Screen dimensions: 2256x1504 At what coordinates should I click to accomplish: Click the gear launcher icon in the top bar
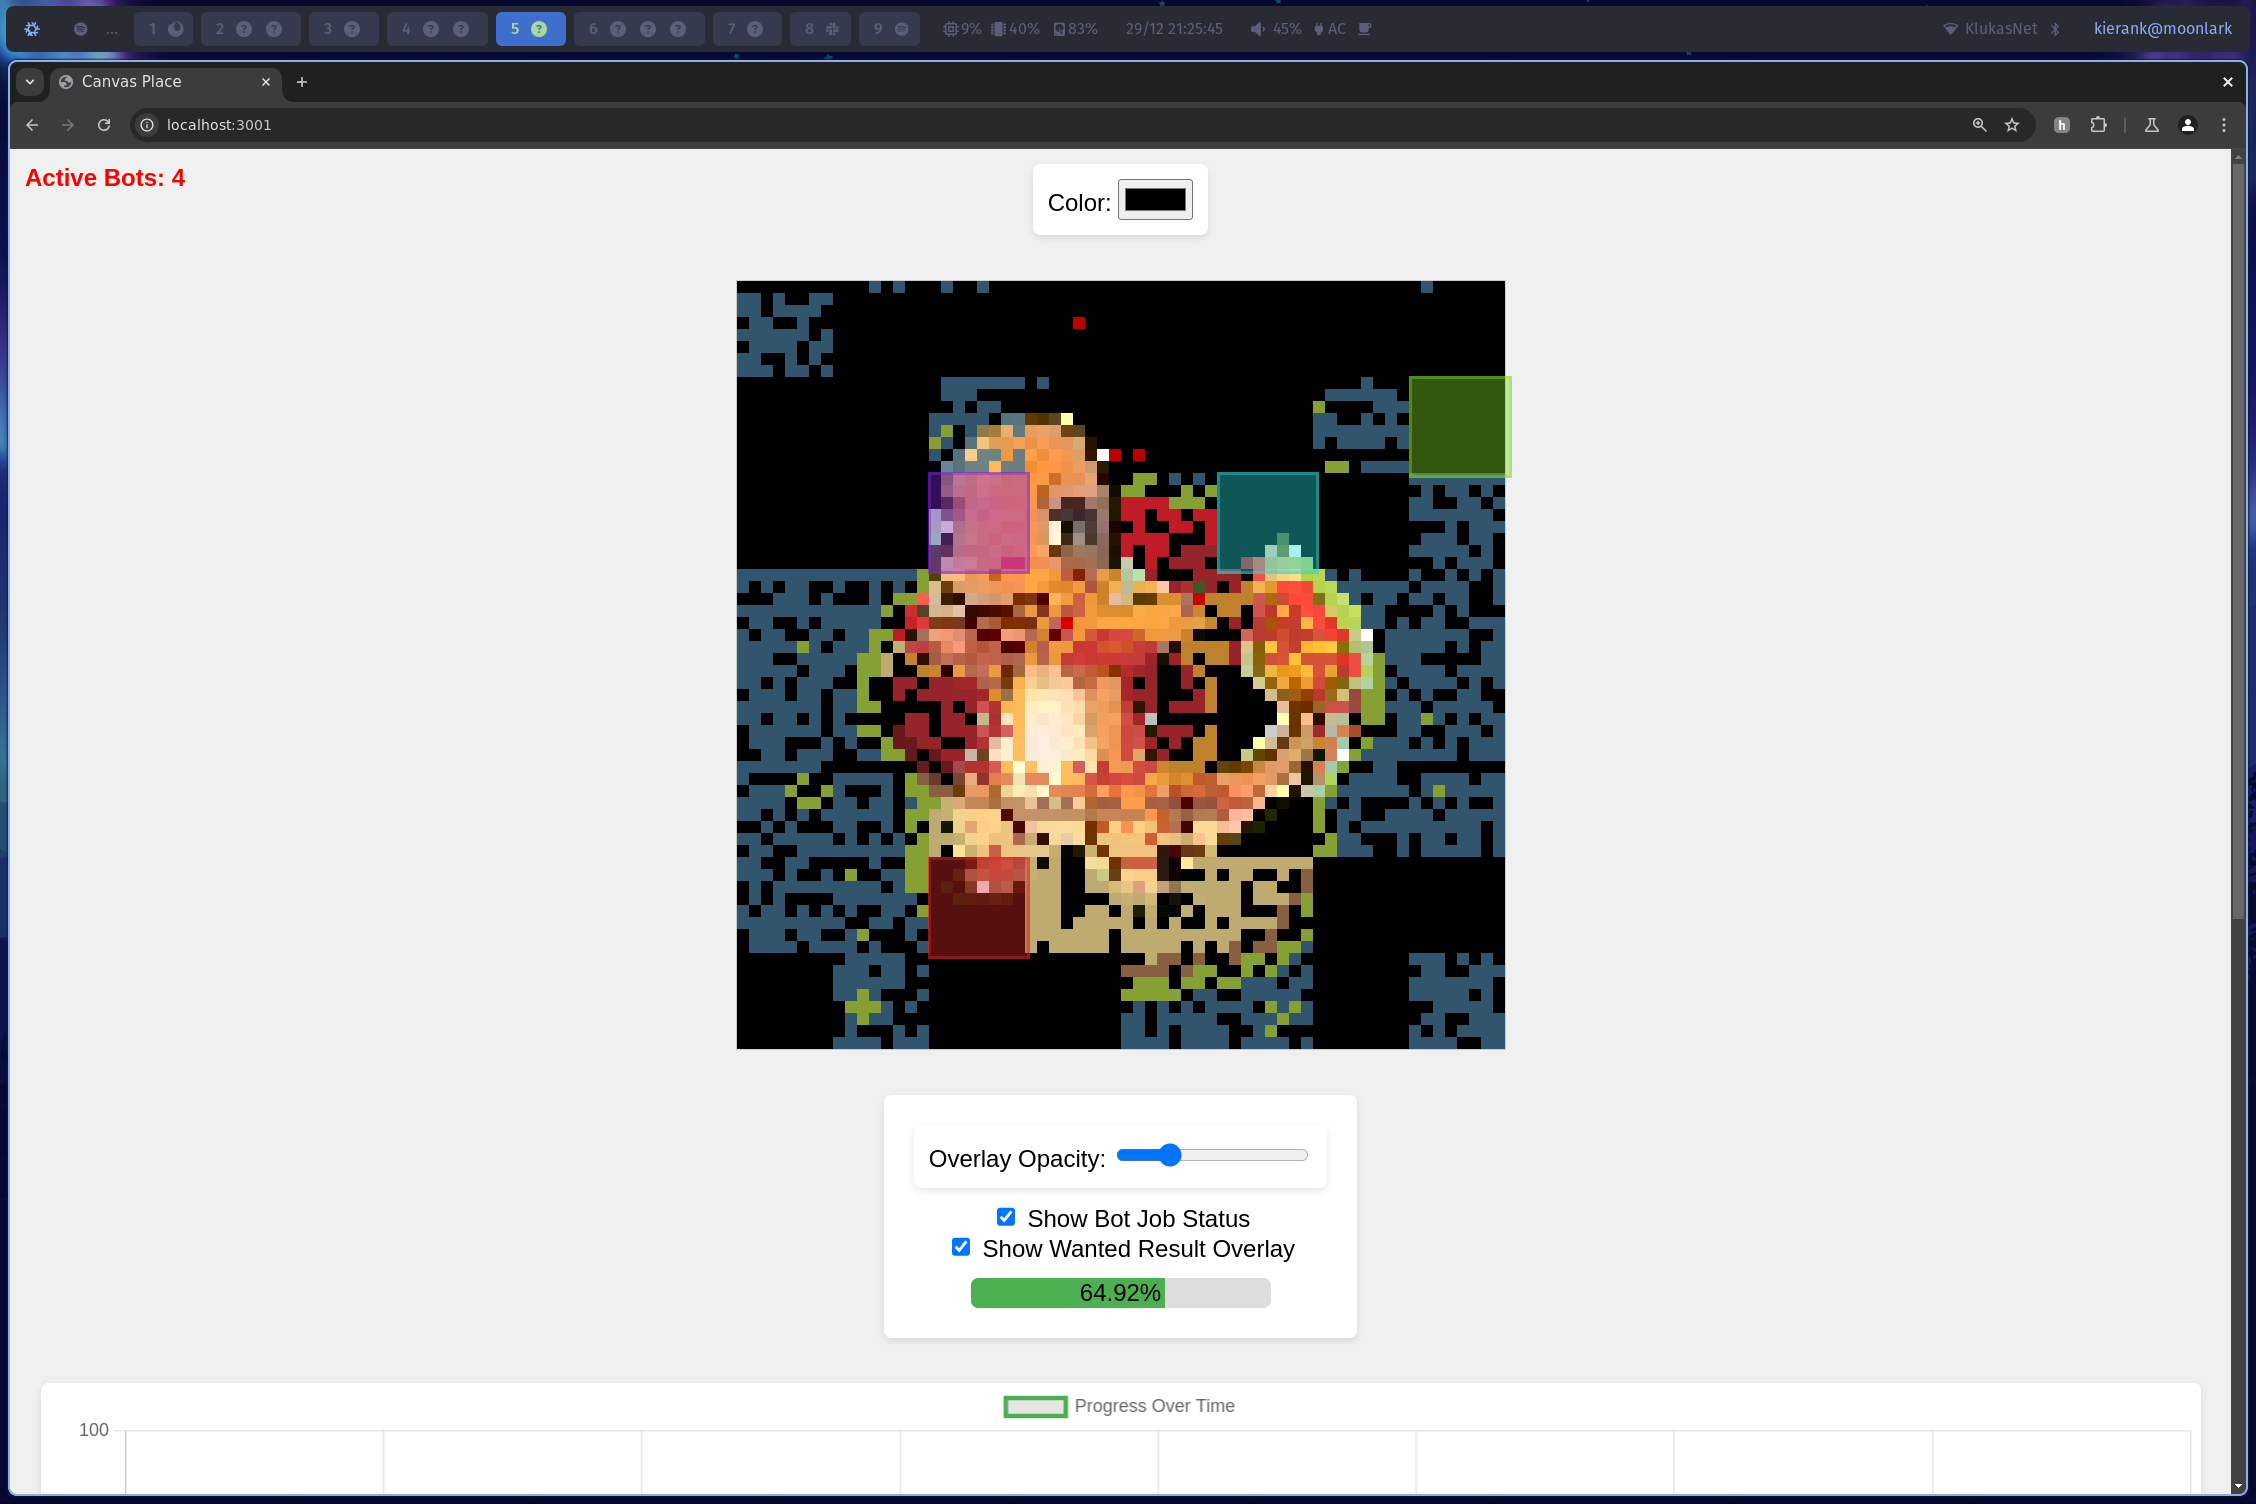[x=32, y=29]
